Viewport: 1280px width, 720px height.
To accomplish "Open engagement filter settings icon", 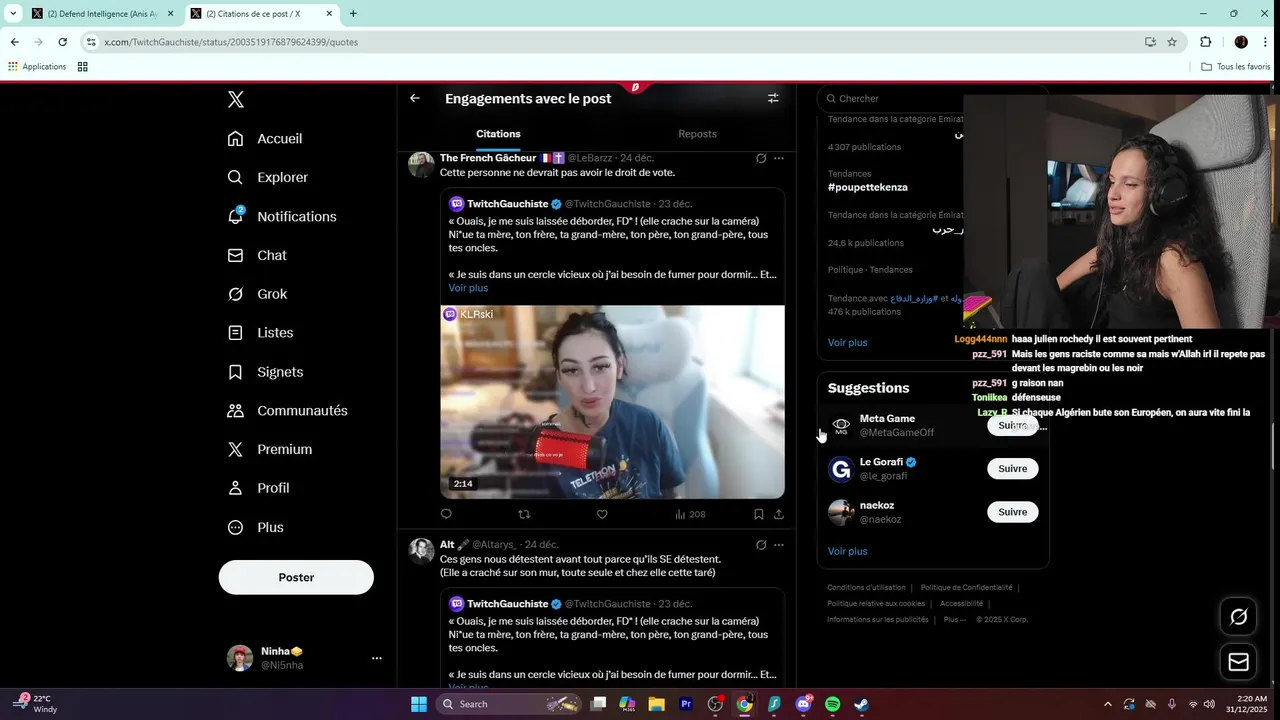I will 773,98.
